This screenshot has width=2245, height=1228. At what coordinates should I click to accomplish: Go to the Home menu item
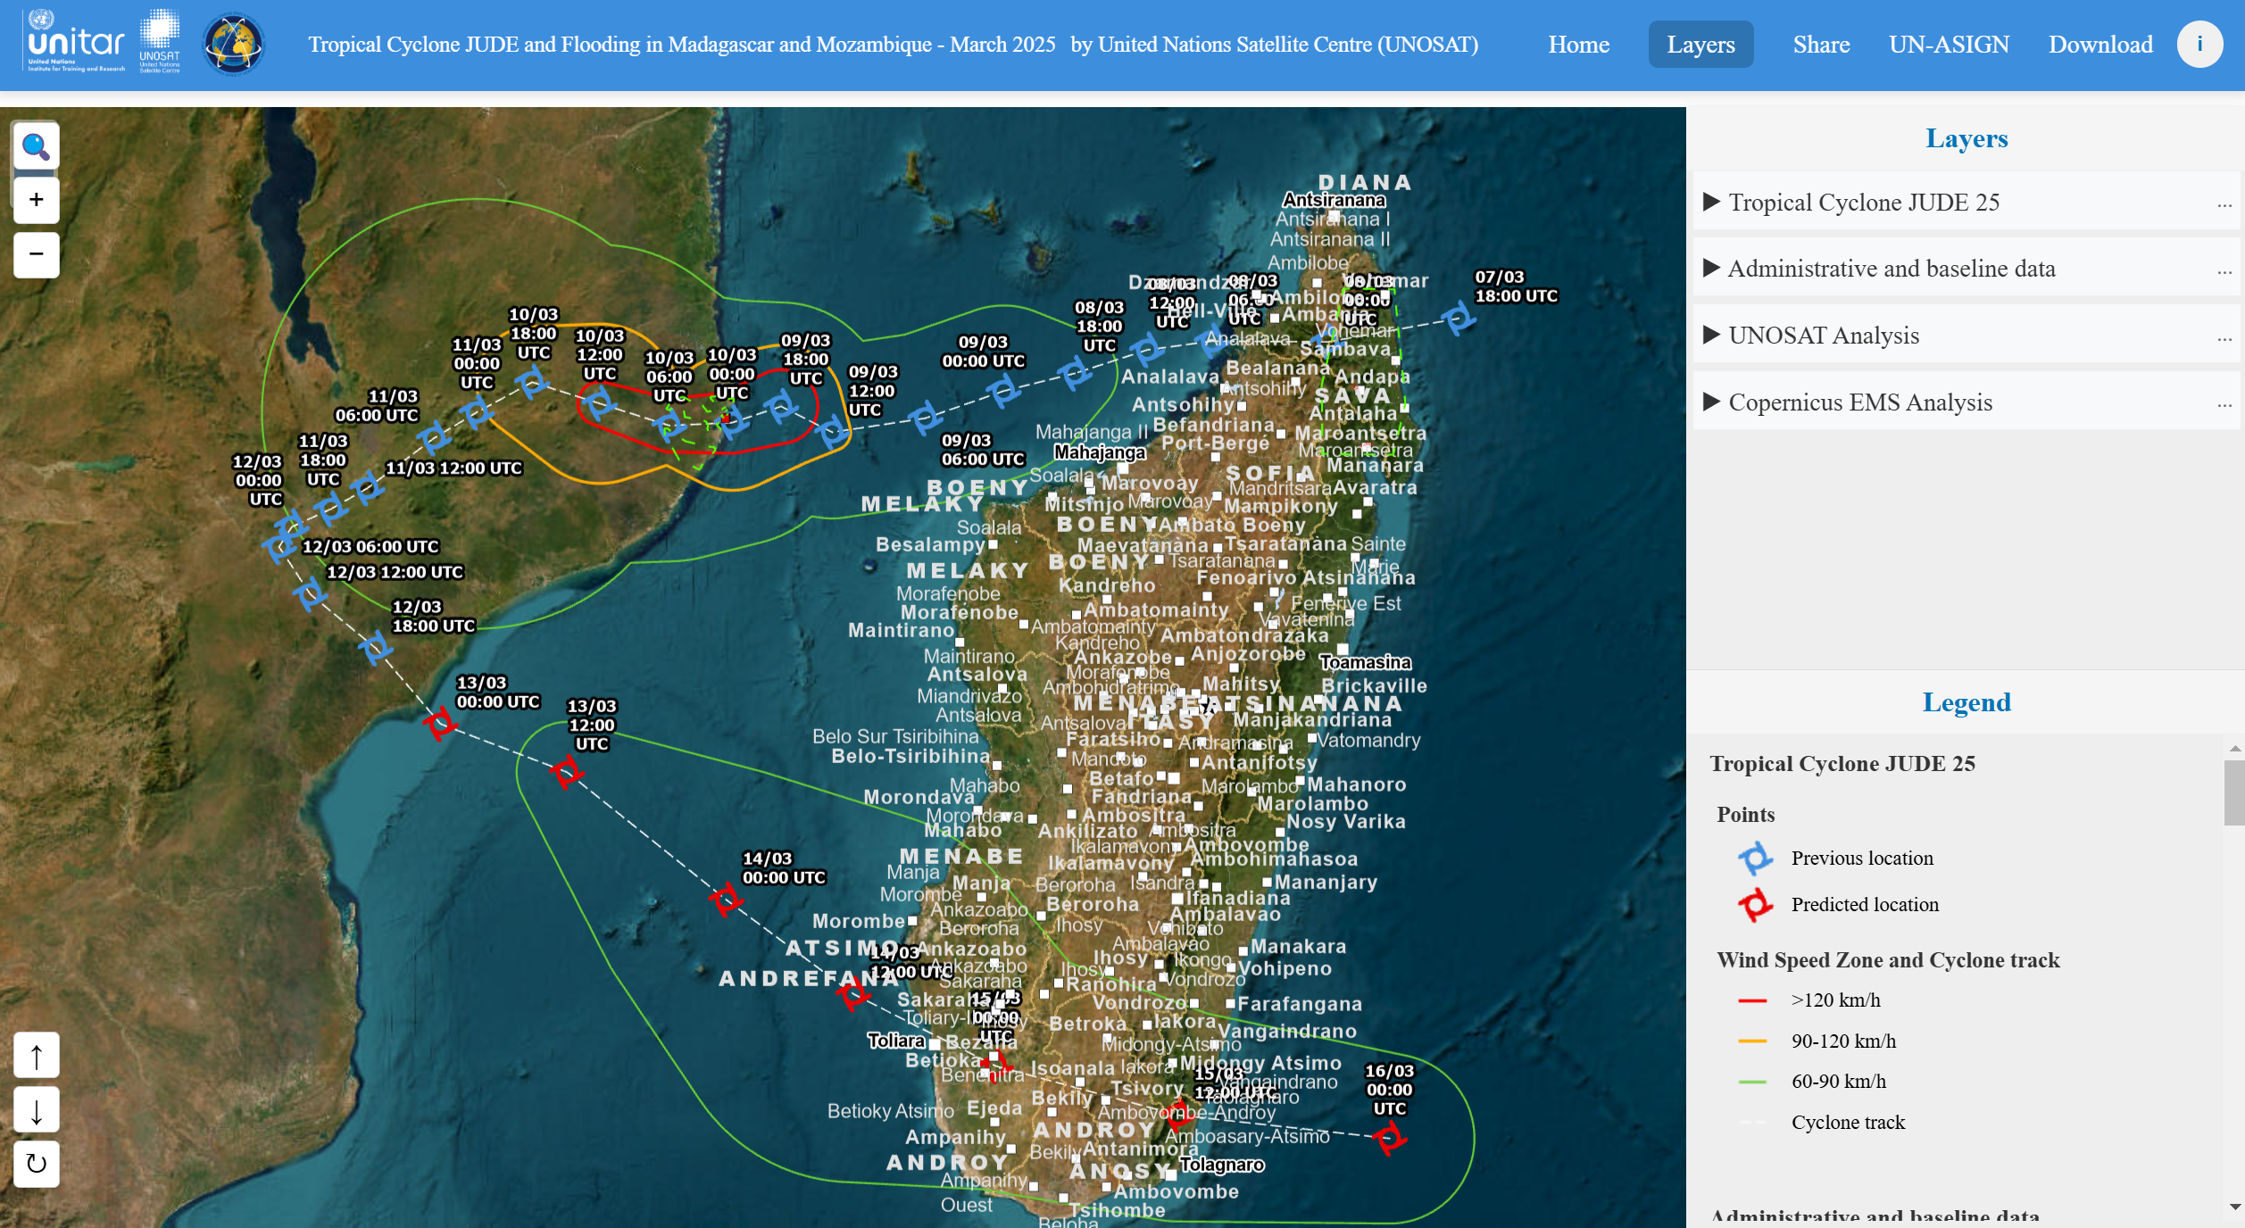[x=1578, y=44]
